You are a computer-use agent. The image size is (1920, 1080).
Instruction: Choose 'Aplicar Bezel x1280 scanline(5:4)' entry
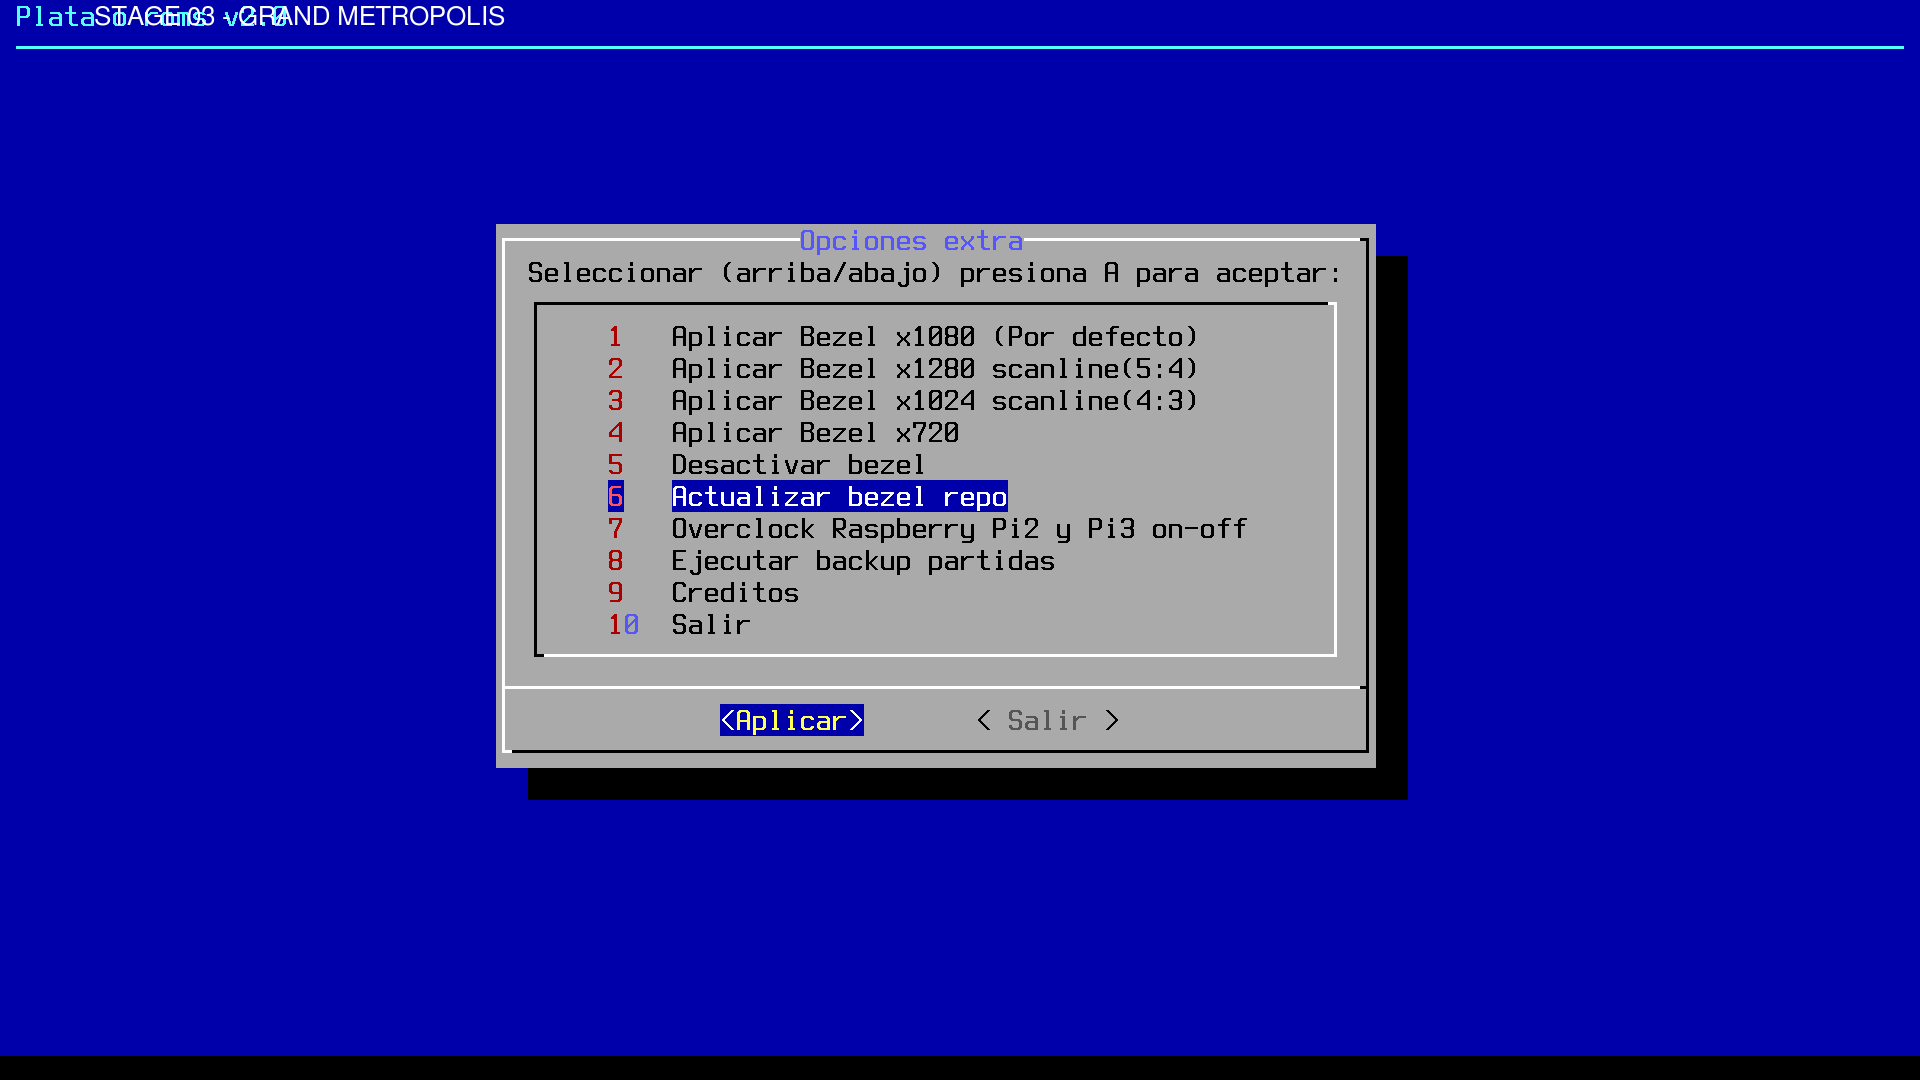pyautogui.click(x=934, y=369)
